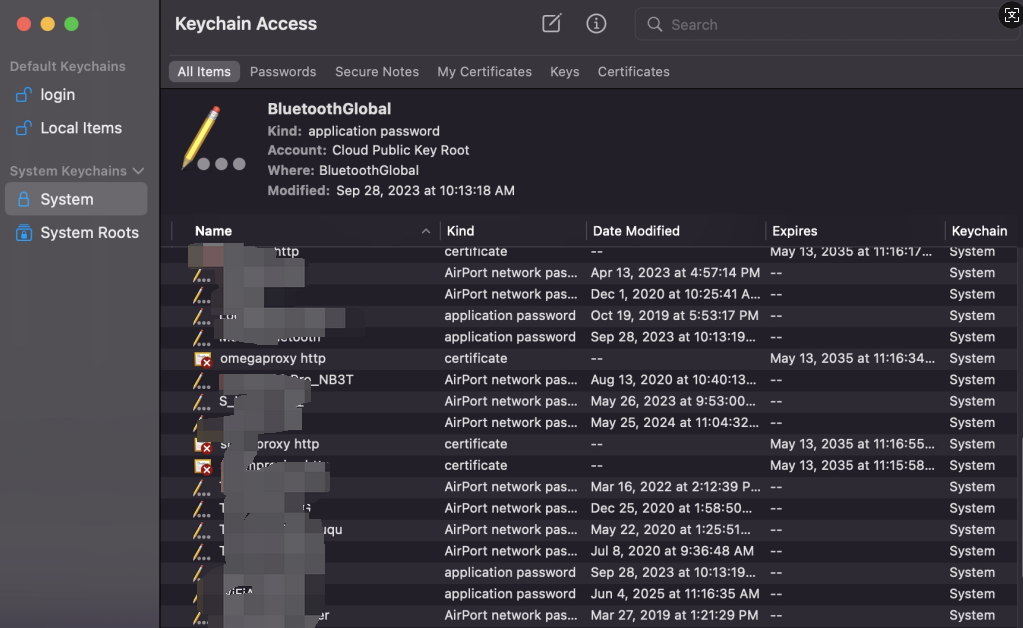The height and width of the screenshot is (628, 1023).
Task: Open the Secure Notes tab
Action: pos(377,72)
